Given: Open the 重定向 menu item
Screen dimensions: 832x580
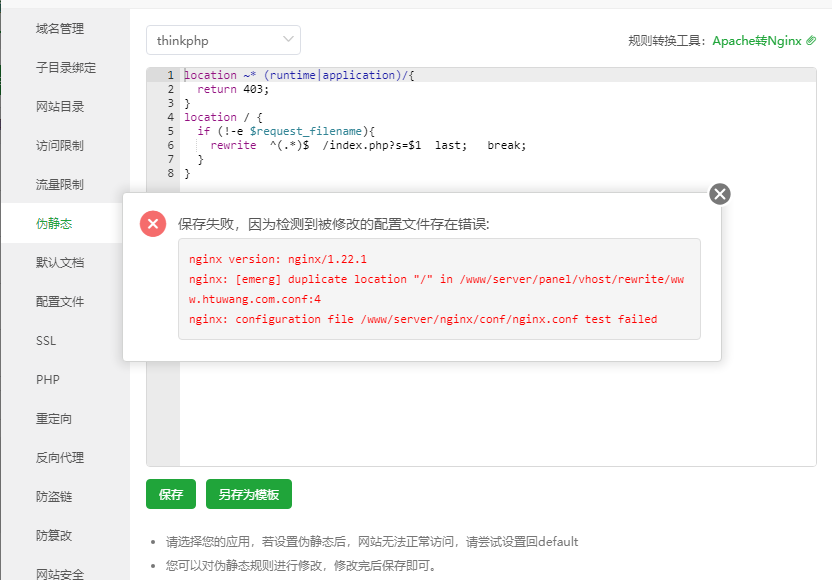Looking at the screenshot, I should 54,419.
